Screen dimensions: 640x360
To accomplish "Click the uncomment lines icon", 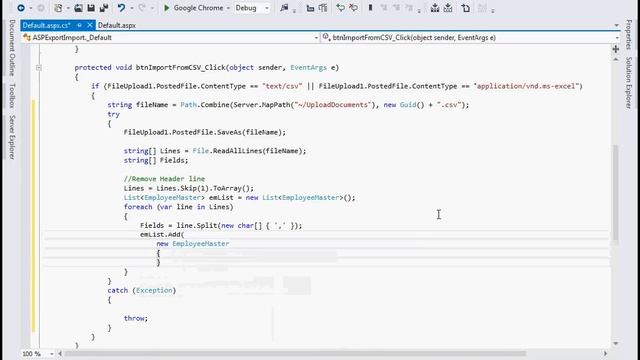I will 323,8.
